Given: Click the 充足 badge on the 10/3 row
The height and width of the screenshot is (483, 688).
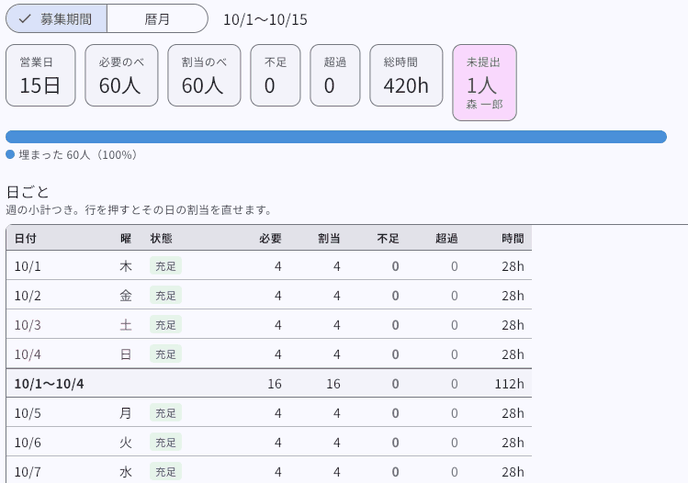Looking at the screenshot, I should [165, 325].
